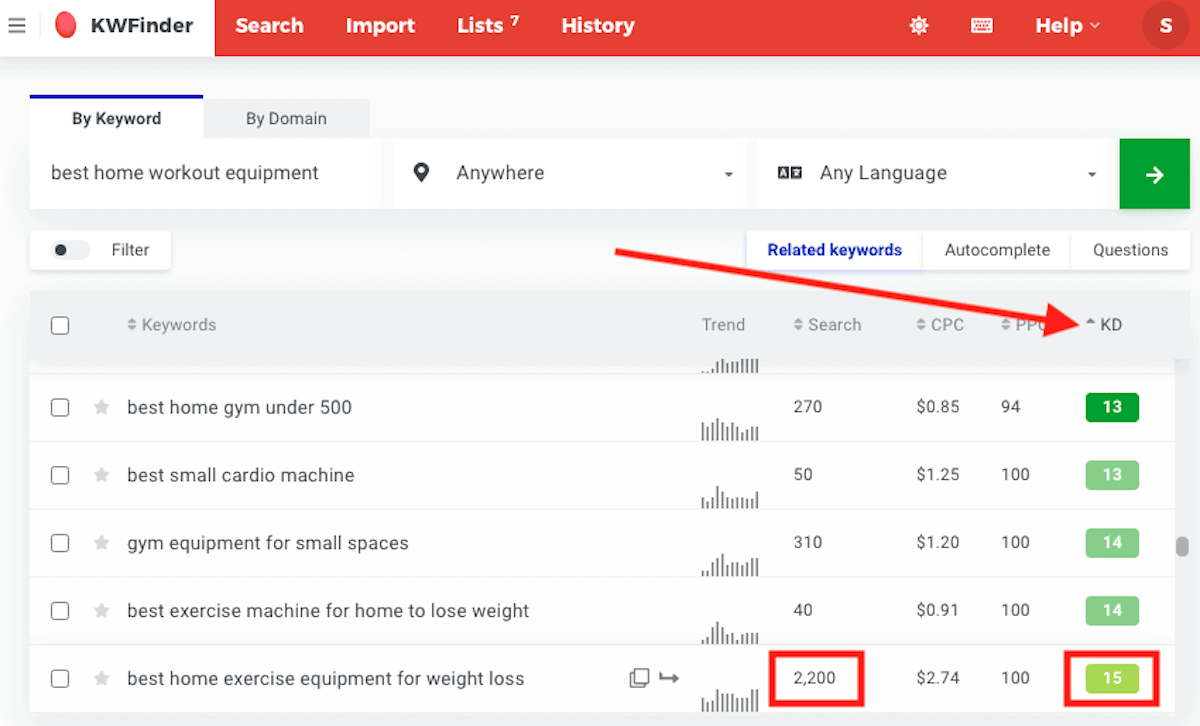Star the 'best small cardio machine' keyword

[x=101, y=475]
